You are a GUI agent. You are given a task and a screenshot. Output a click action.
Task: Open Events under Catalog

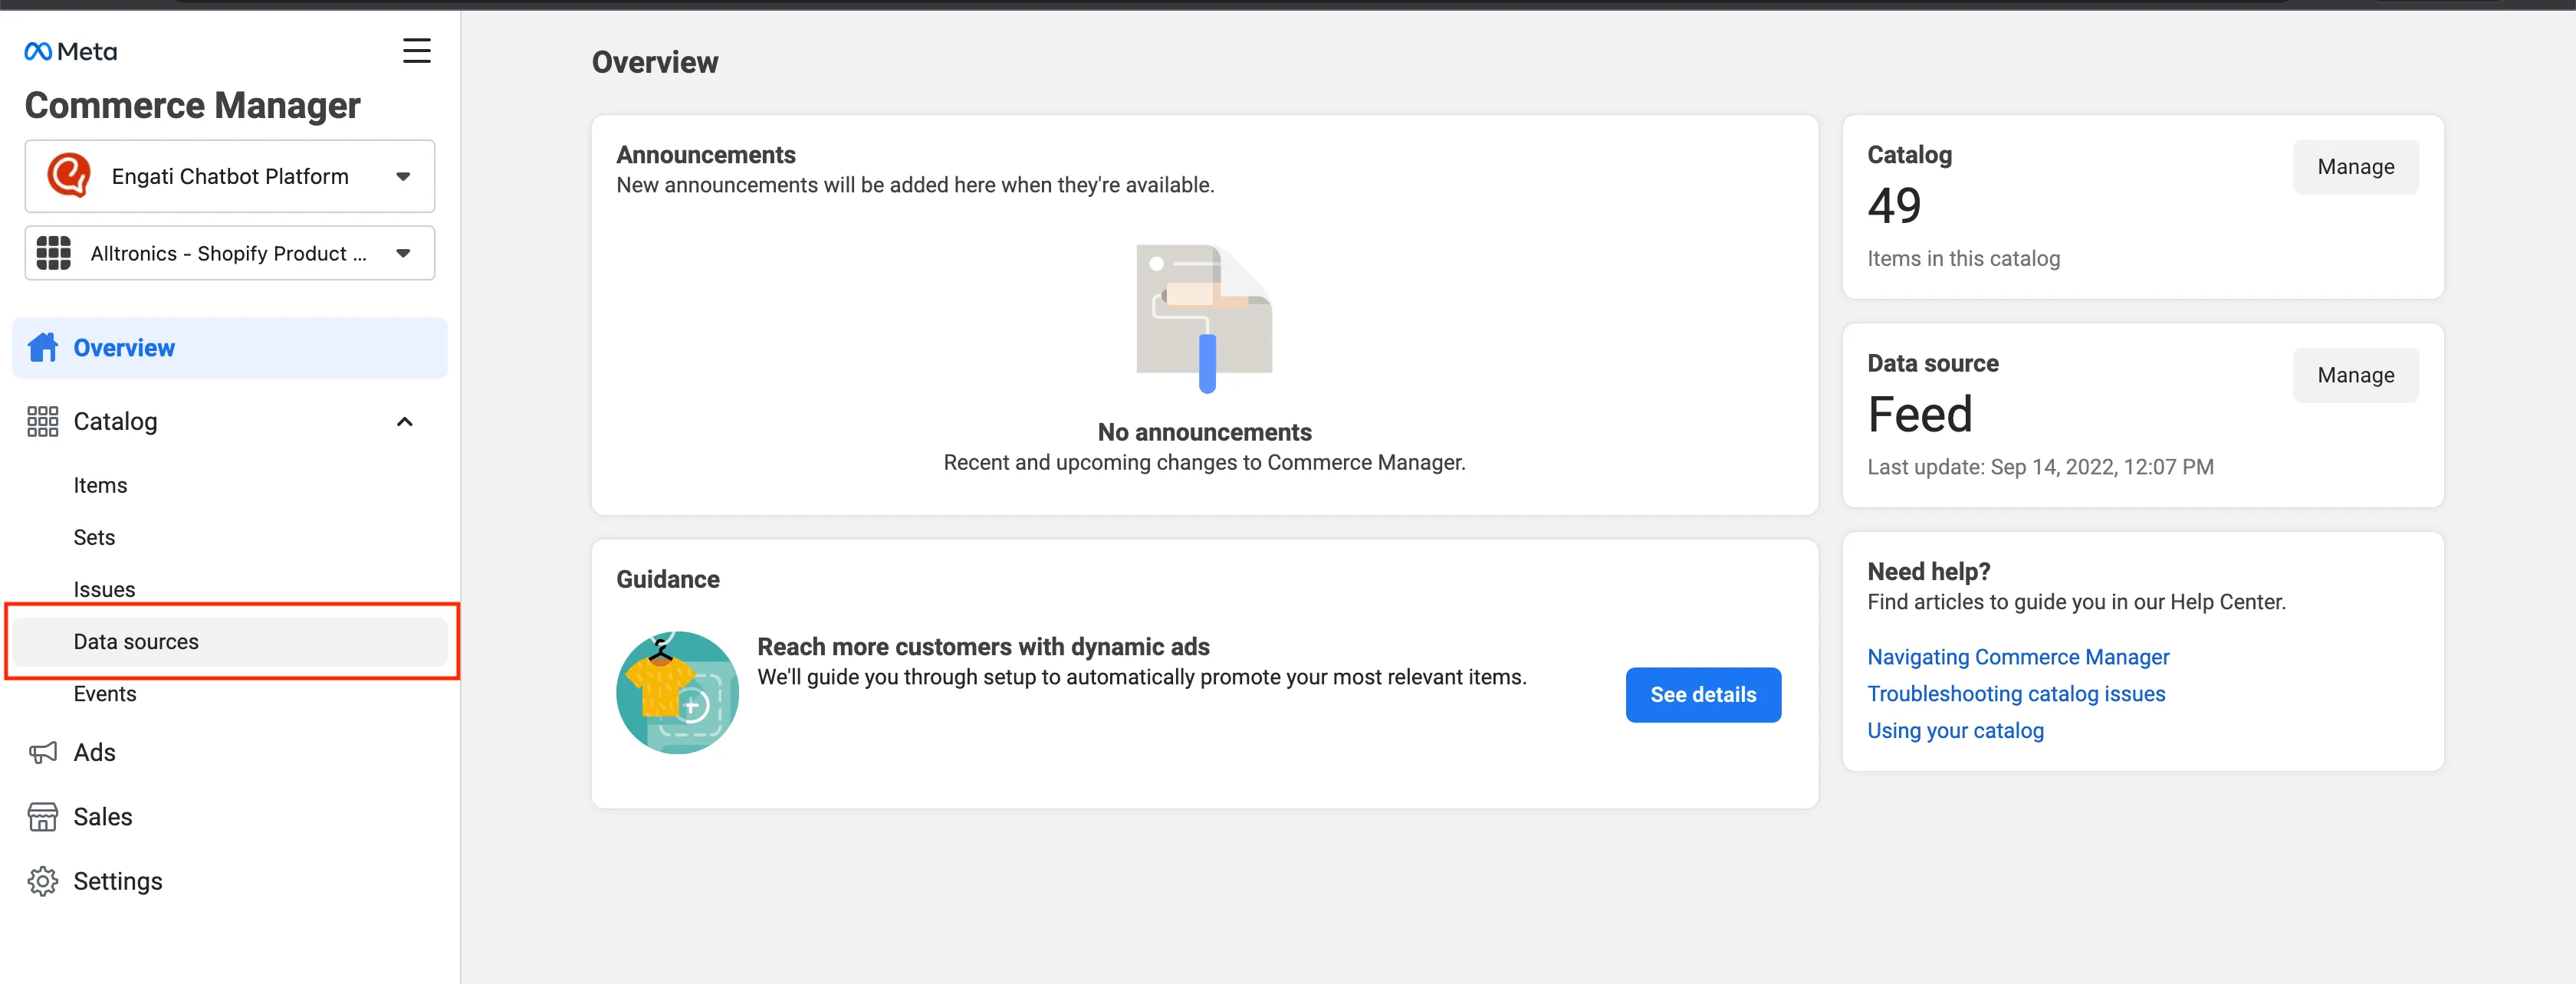105,693
